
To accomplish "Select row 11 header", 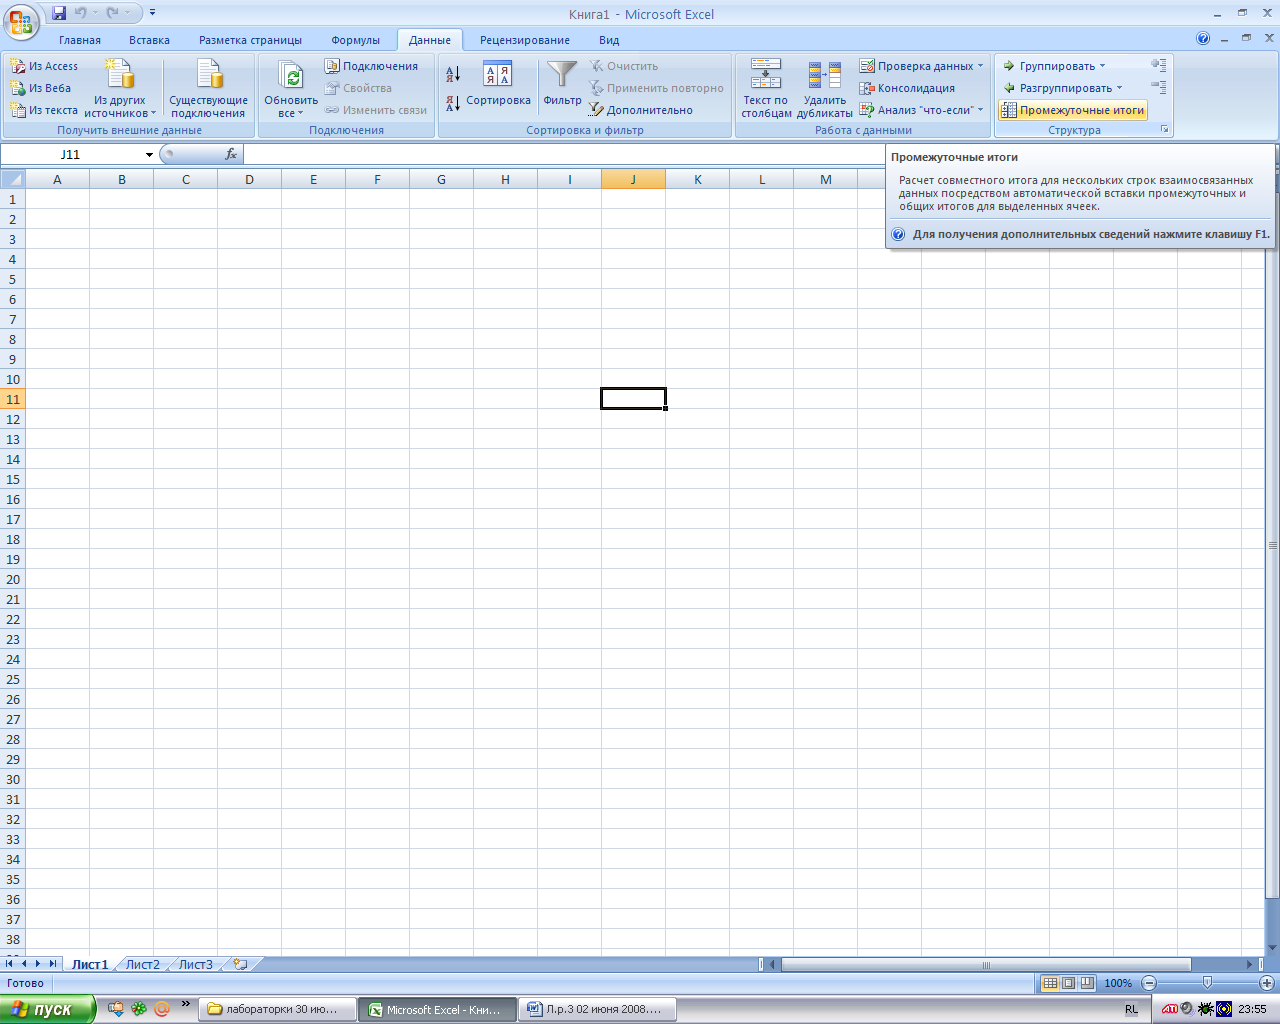I will [x=13, y=399].
